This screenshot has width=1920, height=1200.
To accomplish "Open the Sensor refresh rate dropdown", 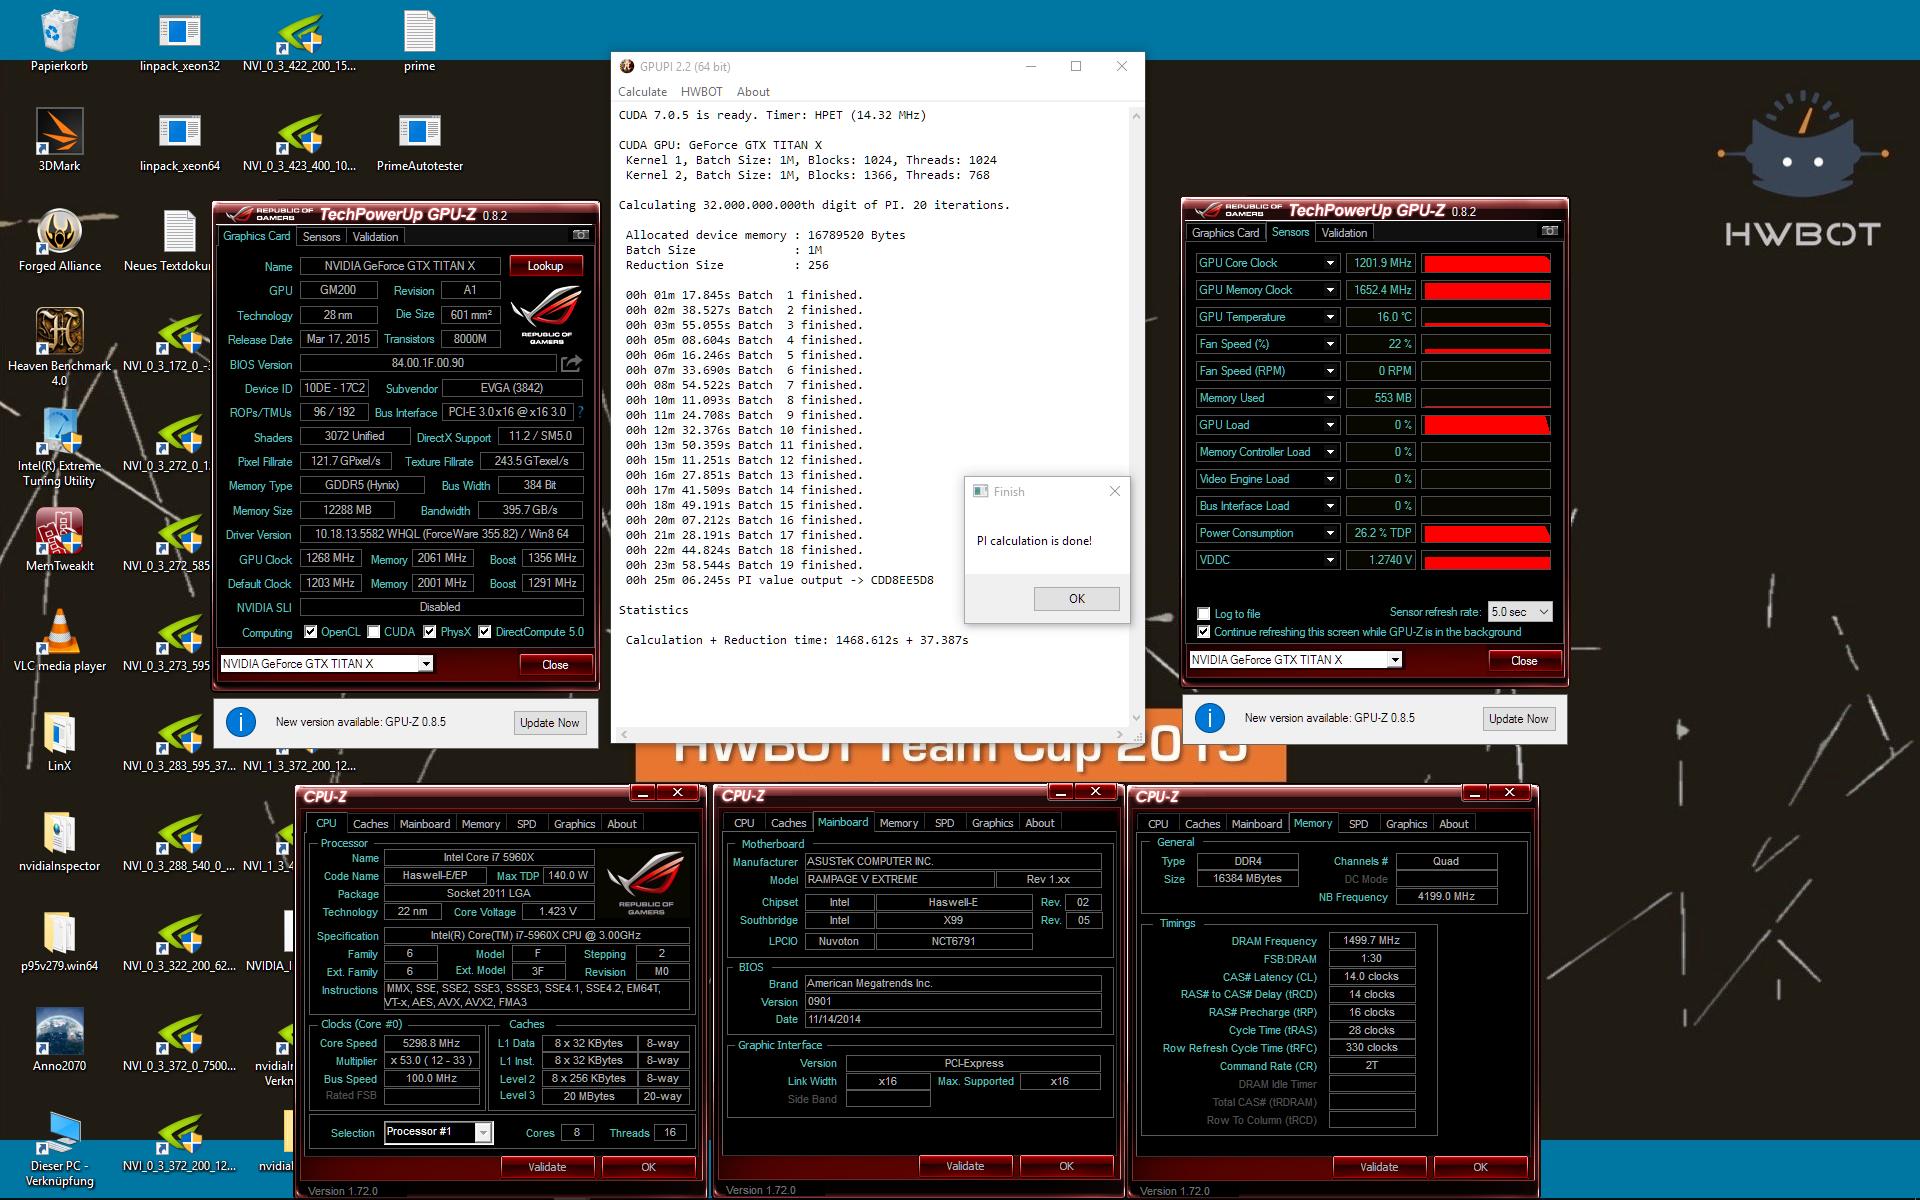I will [1520, 612].
